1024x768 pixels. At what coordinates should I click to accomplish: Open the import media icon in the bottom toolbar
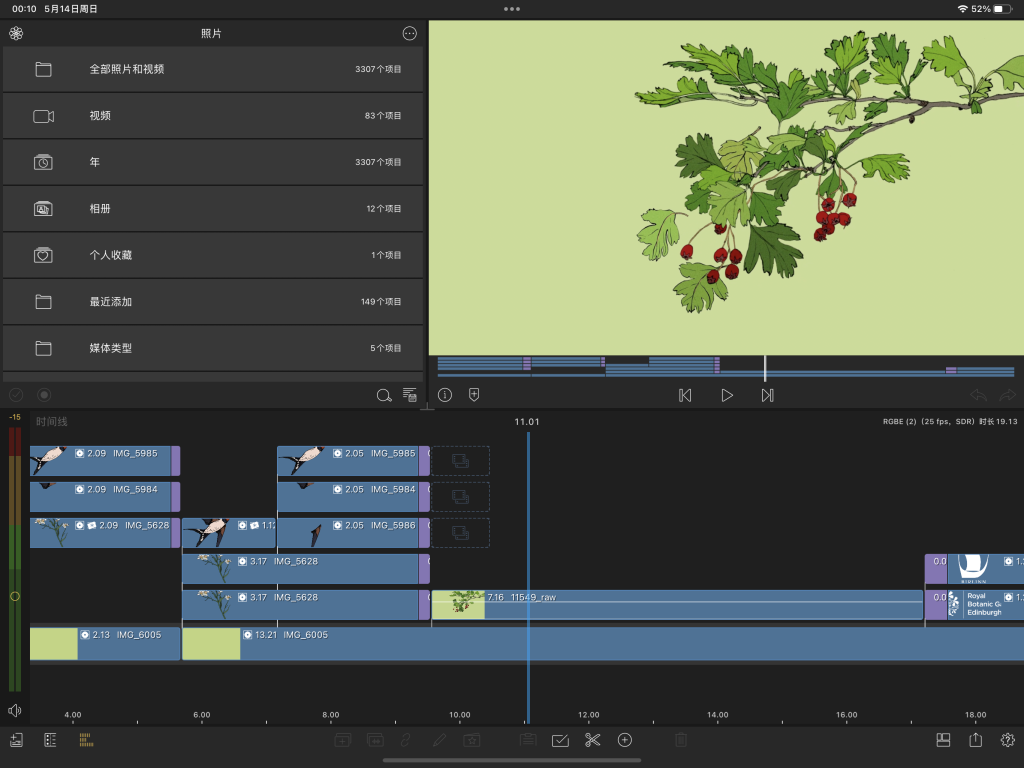pos(16,740)
